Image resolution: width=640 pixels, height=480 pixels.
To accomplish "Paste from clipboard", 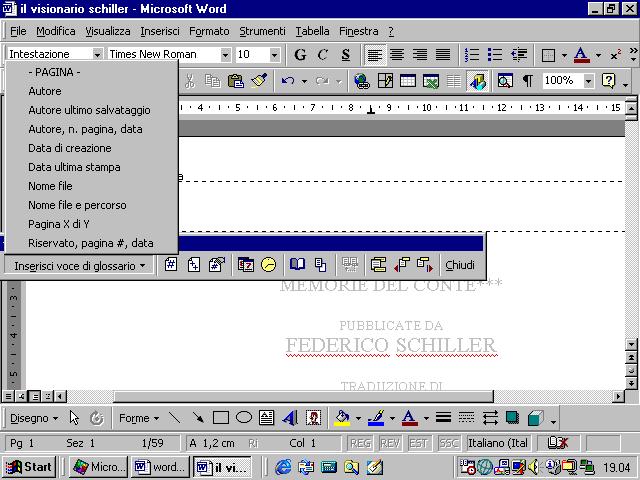I will click(236, 81).
